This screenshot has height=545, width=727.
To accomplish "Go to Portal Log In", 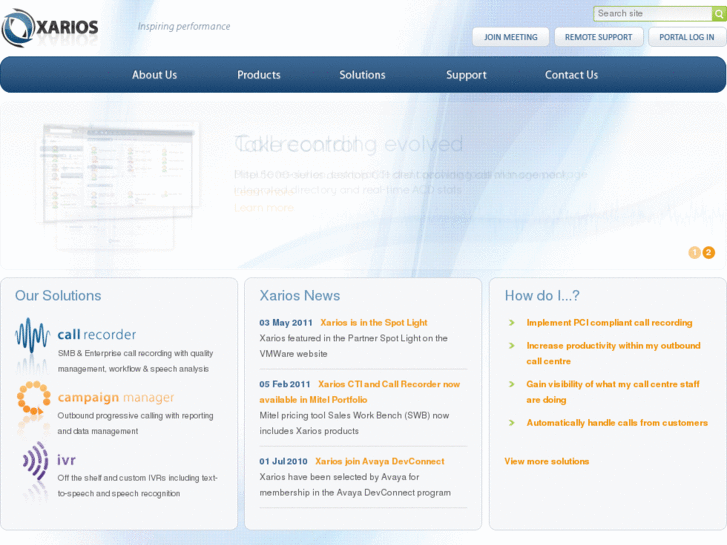I will tap(687, 37).
